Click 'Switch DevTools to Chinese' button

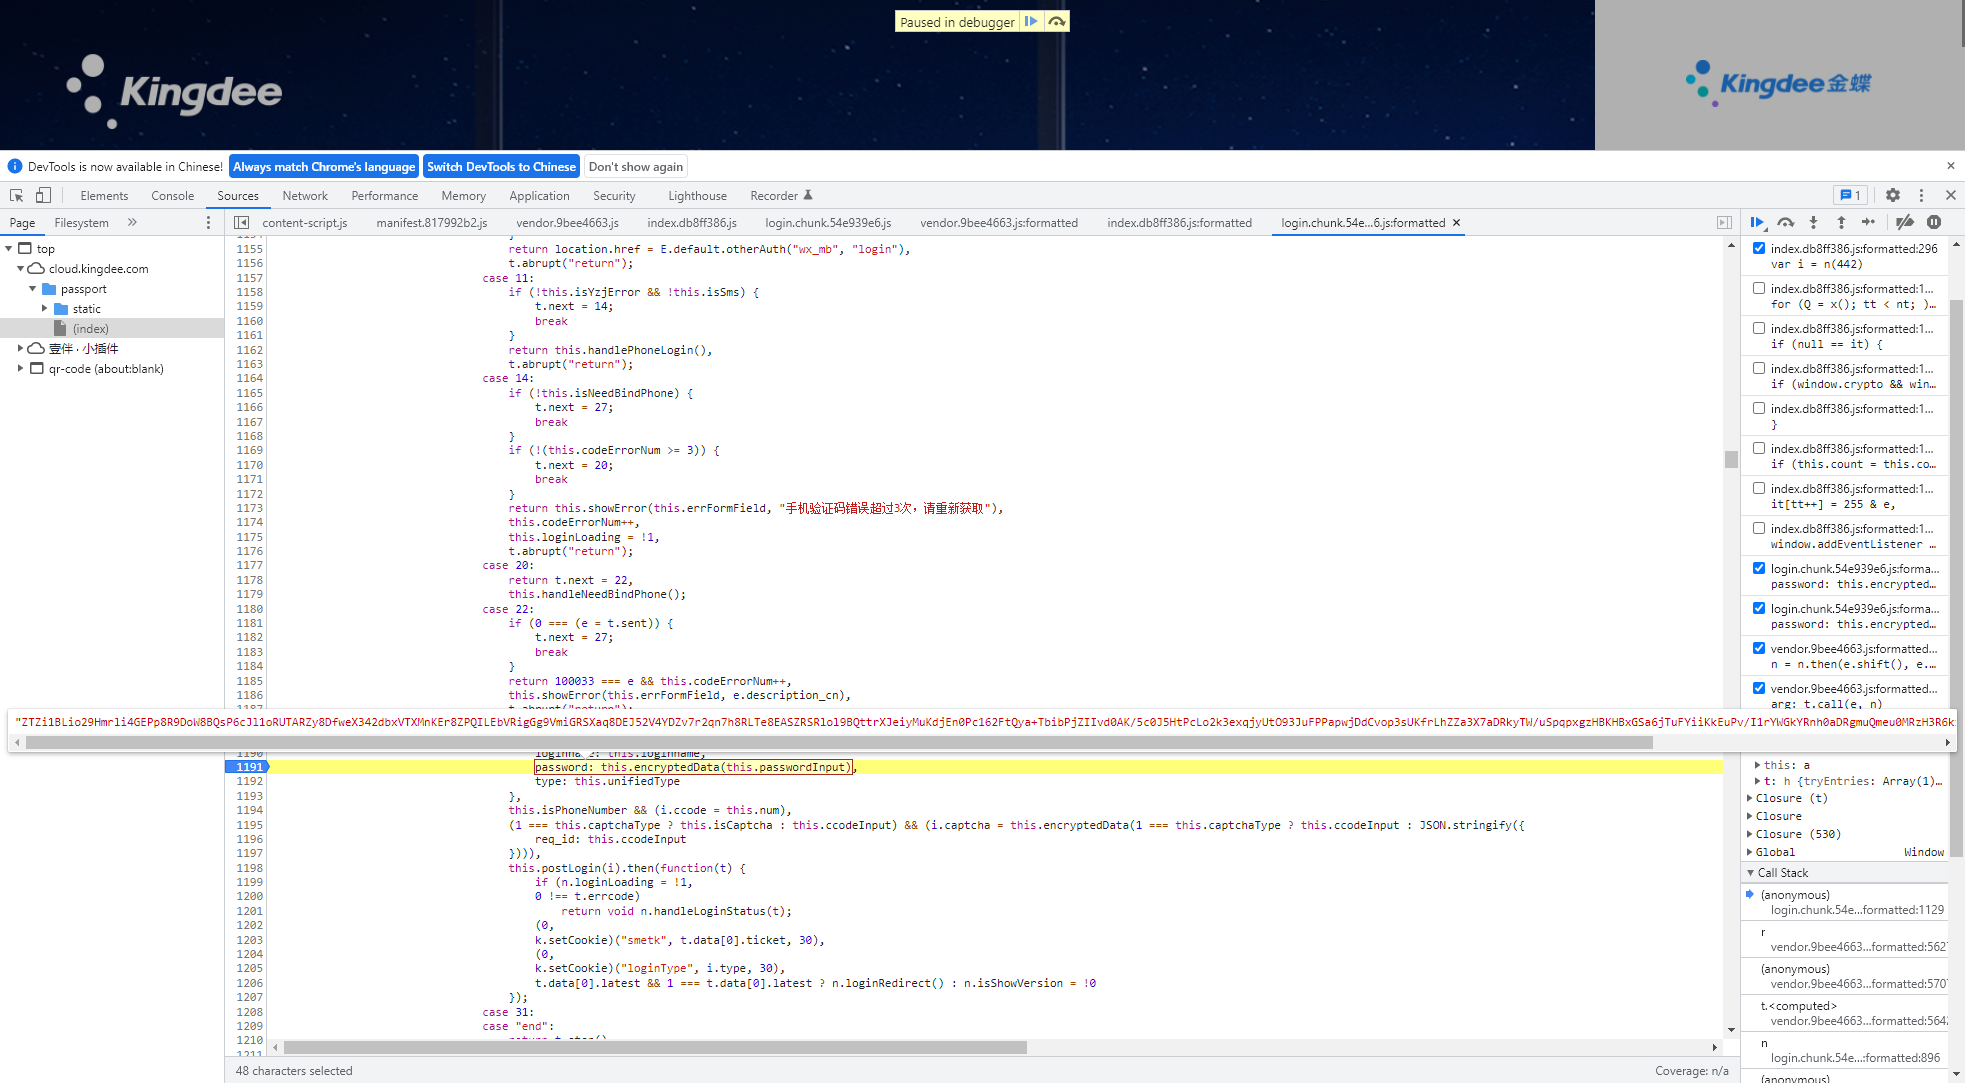coord(501,167)
